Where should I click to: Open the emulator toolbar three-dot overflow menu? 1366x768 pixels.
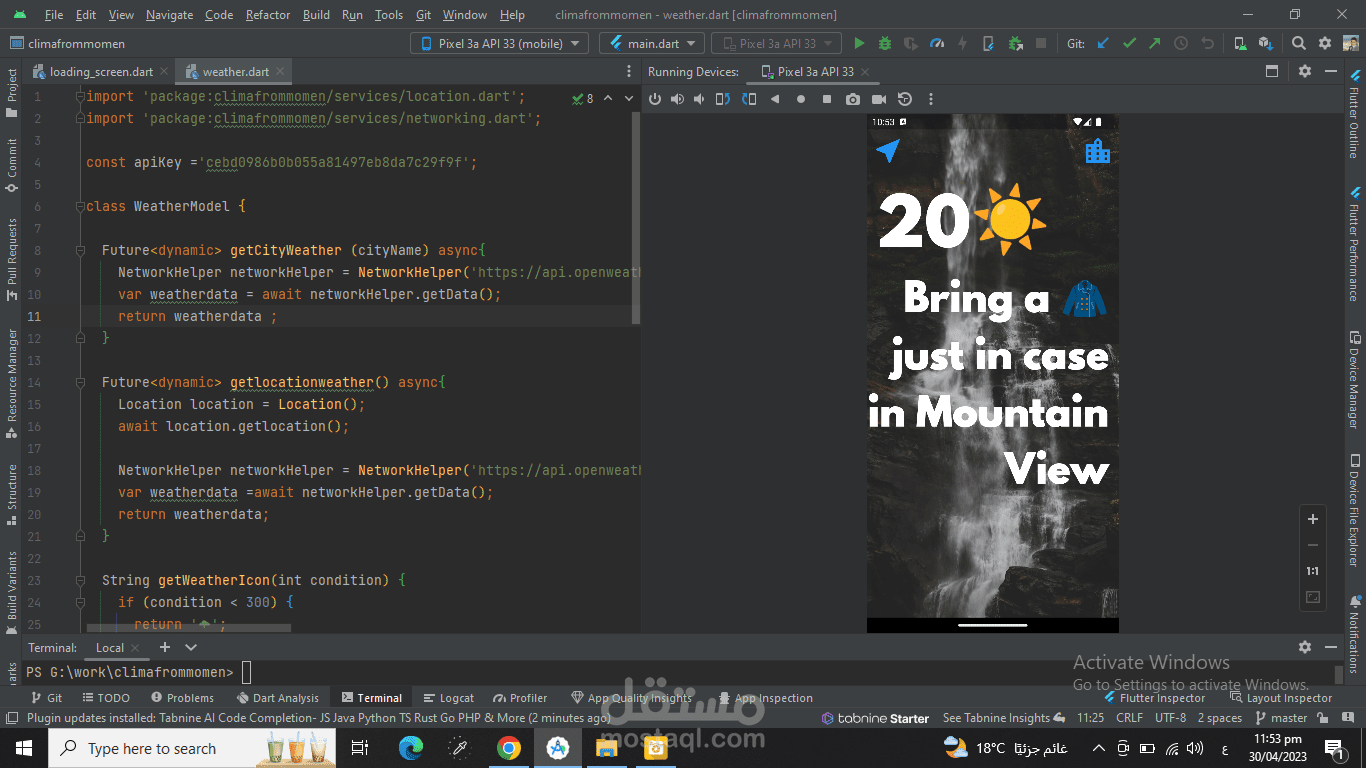click(x=931, y=99)
